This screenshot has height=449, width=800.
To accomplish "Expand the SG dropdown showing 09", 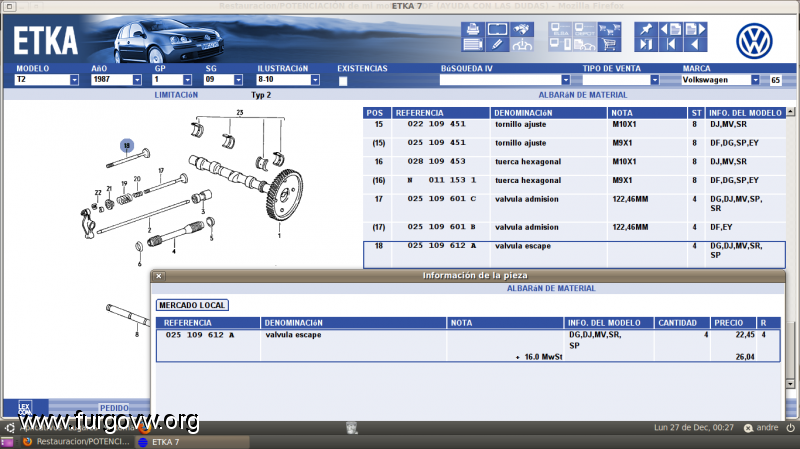I will [x=238, y=80].
